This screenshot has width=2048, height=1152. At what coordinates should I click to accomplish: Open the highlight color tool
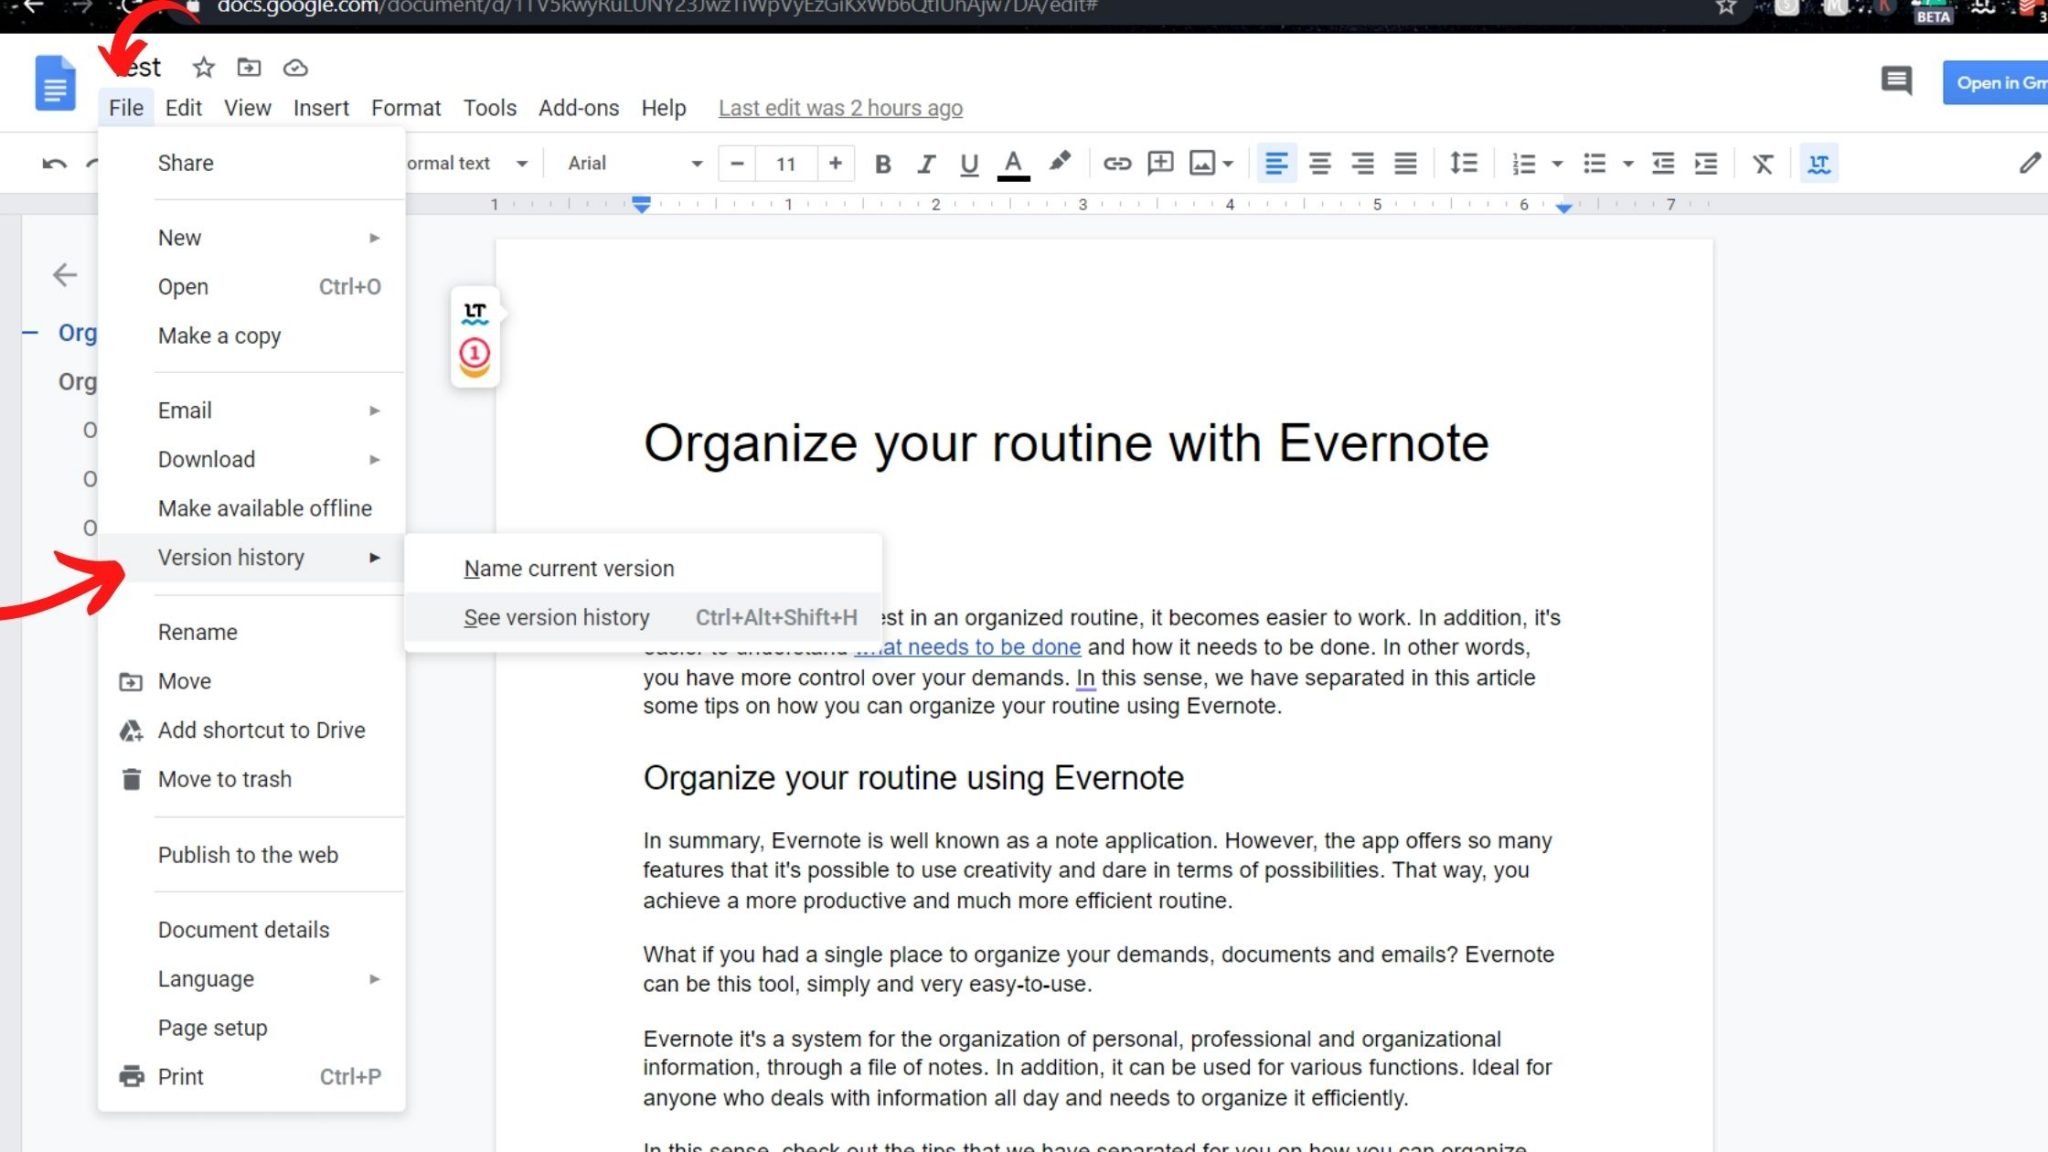tap(1059, 162)
